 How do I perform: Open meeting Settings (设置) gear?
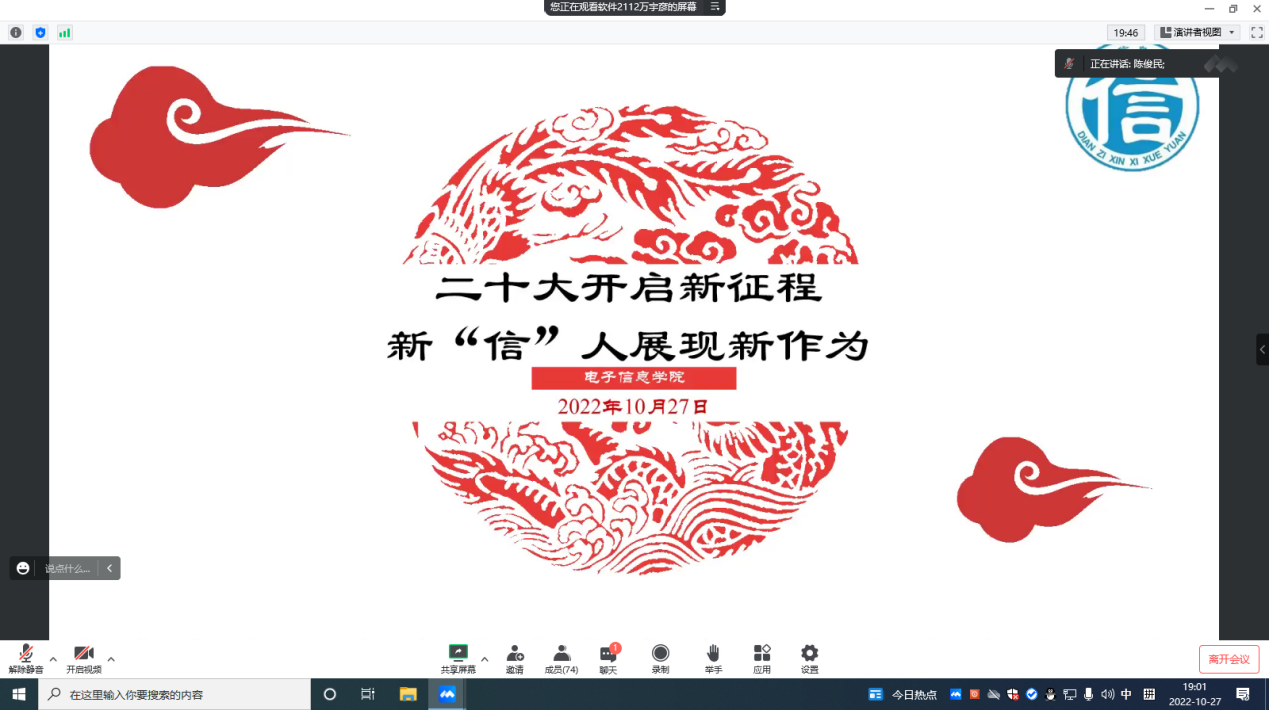pos(809,653)
